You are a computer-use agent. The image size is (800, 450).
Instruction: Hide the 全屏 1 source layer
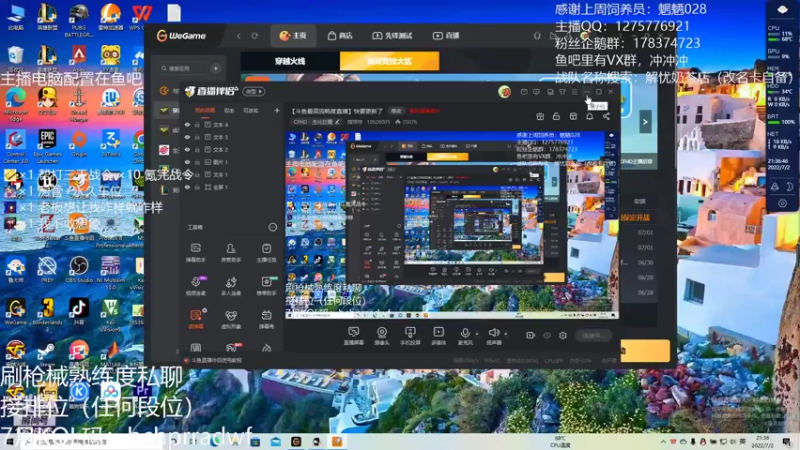click(x=187, y=187)
